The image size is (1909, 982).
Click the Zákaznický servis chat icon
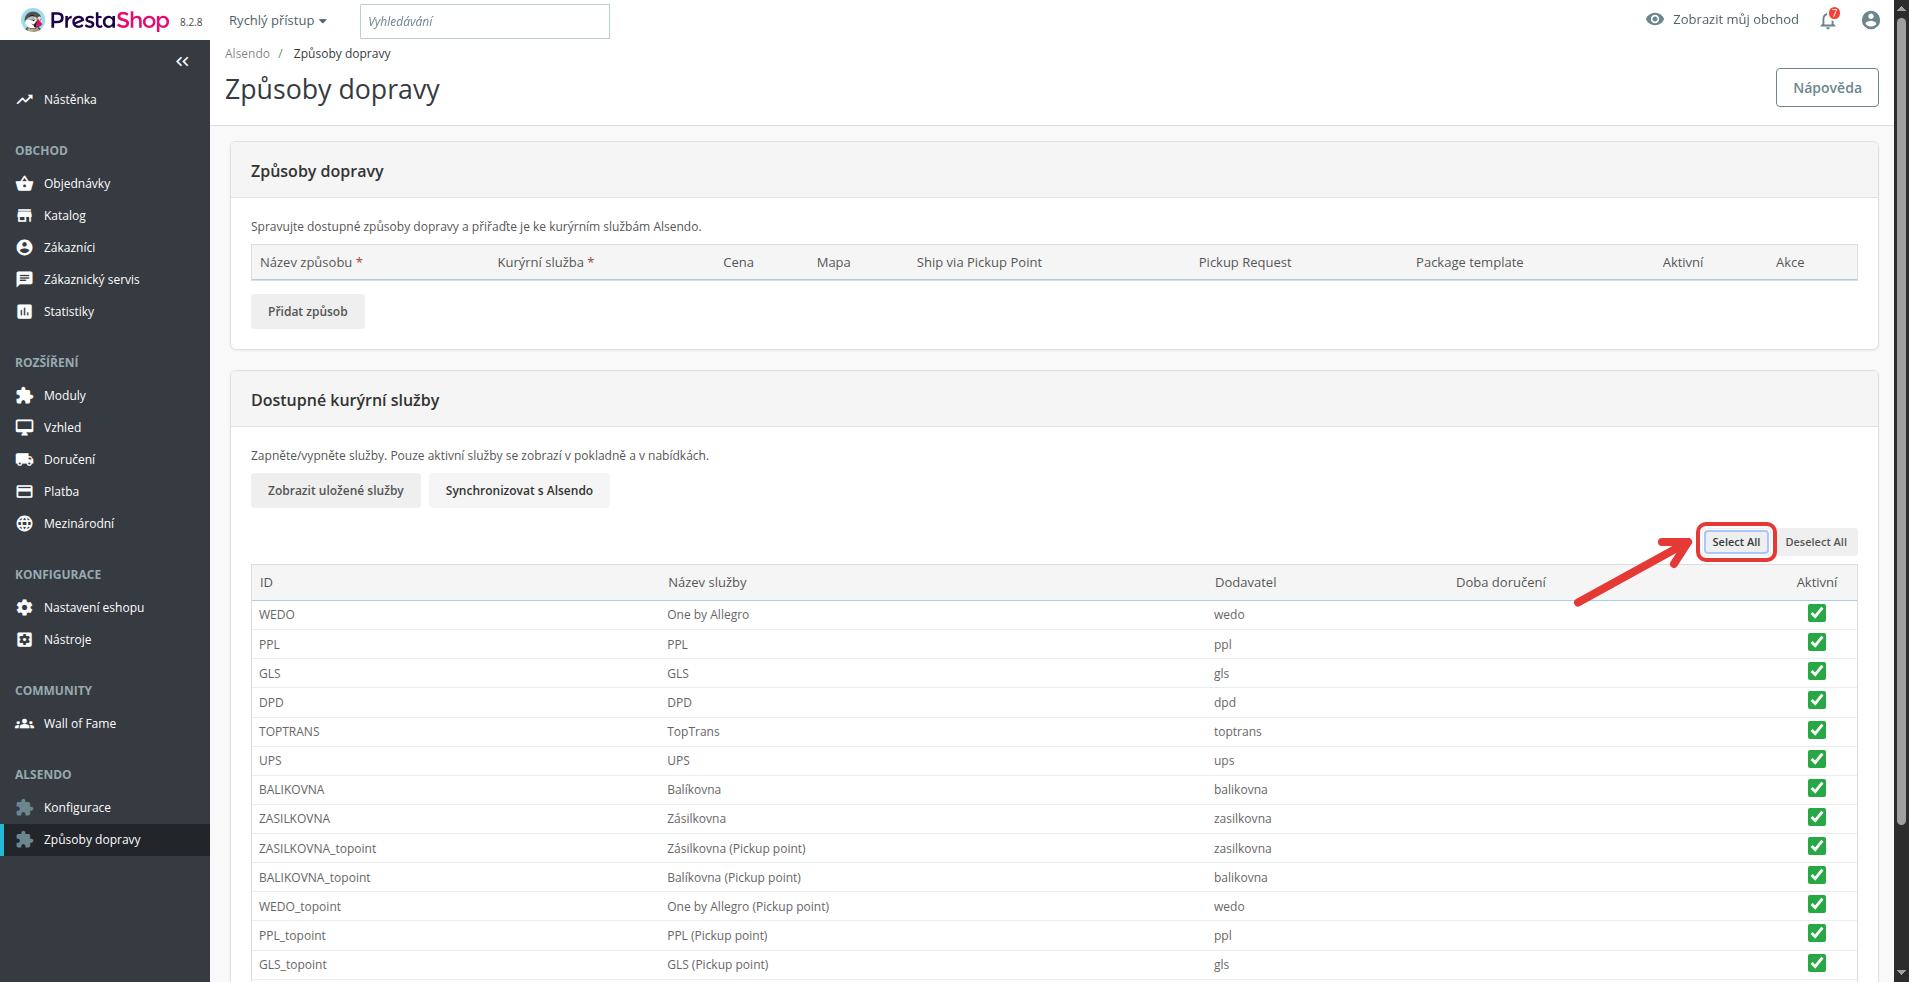(x=25, y=280)
